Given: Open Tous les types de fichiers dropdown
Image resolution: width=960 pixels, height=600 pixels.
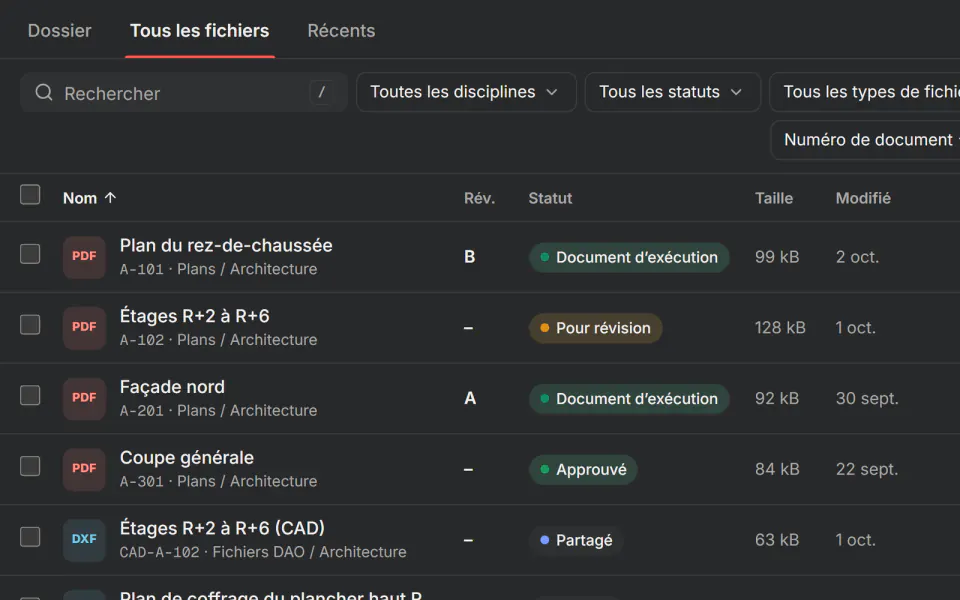Looking at the screenshot, I should pos(864,92).
